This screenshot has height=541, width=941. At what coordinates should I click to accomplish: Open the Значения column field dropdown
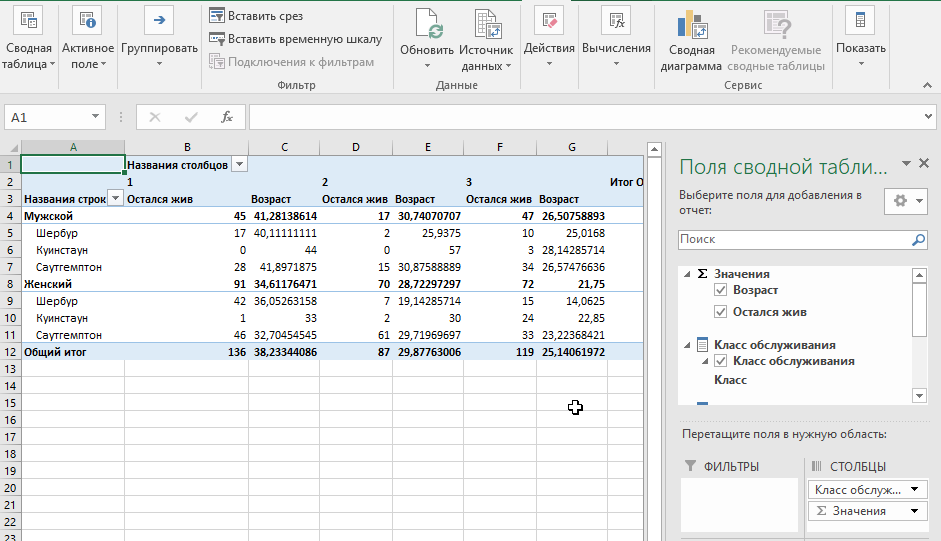(915, 511)
